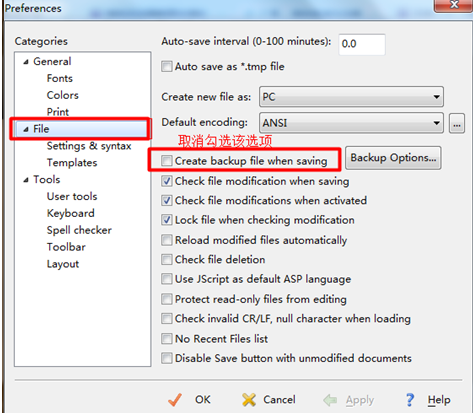Uncheck Check file modification when saving

(x=167, y=181)
